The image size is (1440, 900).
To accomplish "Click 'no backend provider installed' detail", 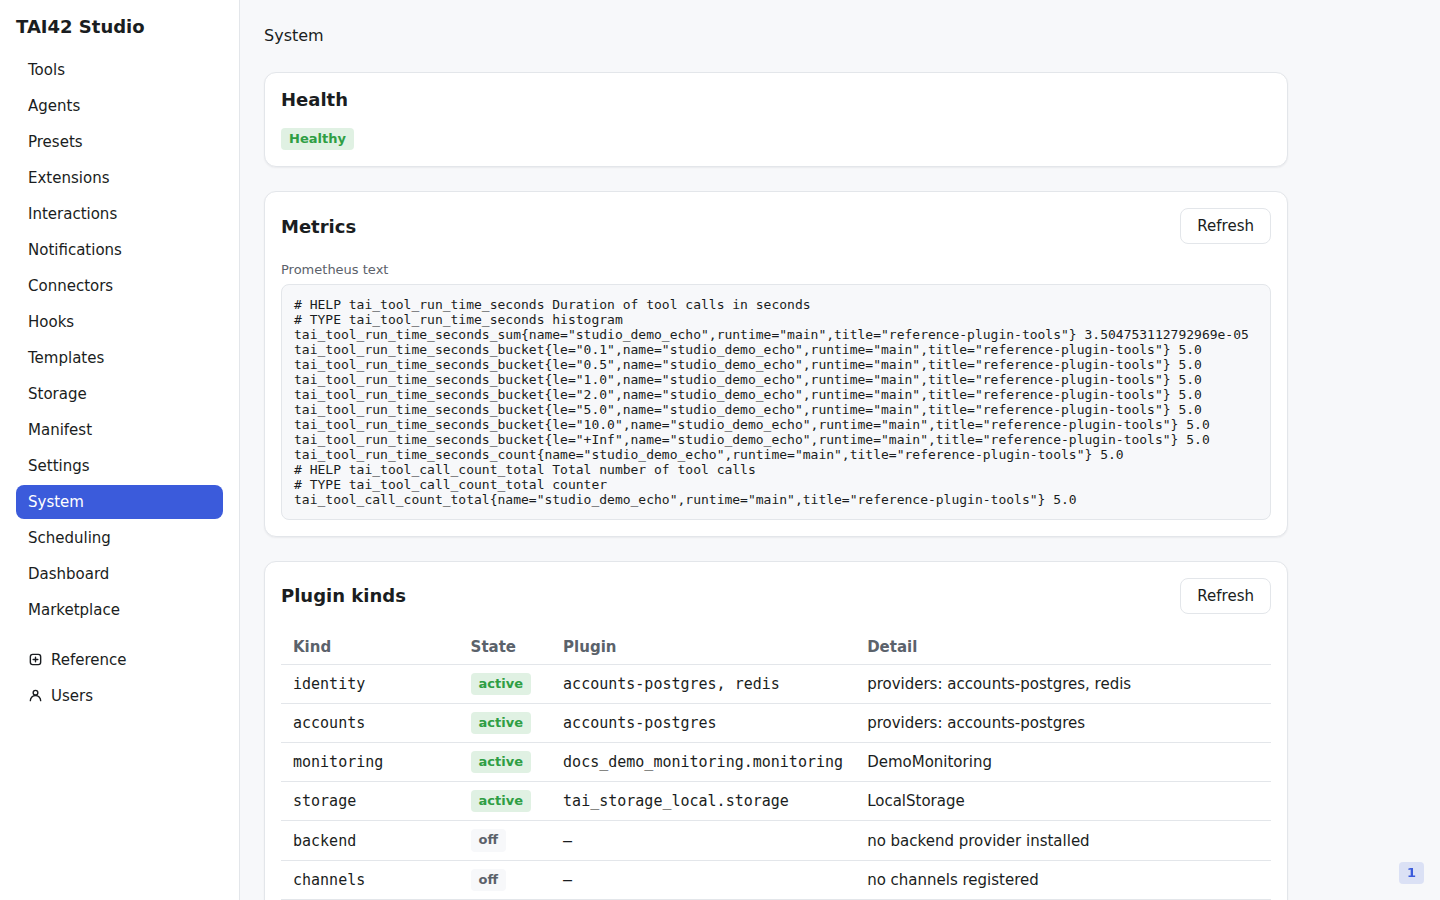I will (978, 841).
